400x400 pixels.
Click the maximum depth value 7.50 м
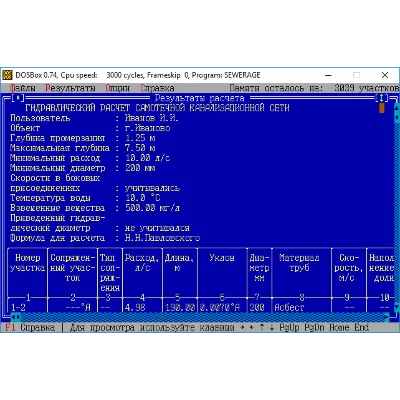click(140, 148)
